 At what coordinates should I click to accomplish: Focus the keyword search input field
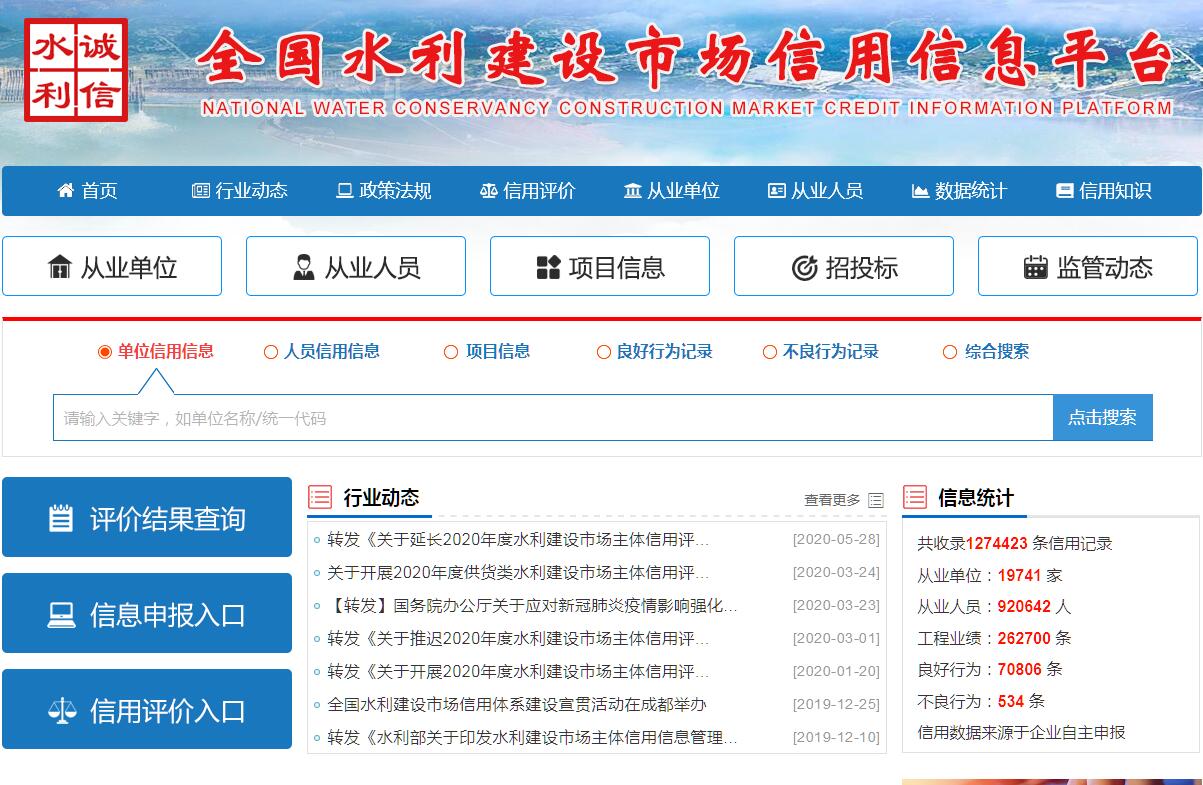point(552,418)
